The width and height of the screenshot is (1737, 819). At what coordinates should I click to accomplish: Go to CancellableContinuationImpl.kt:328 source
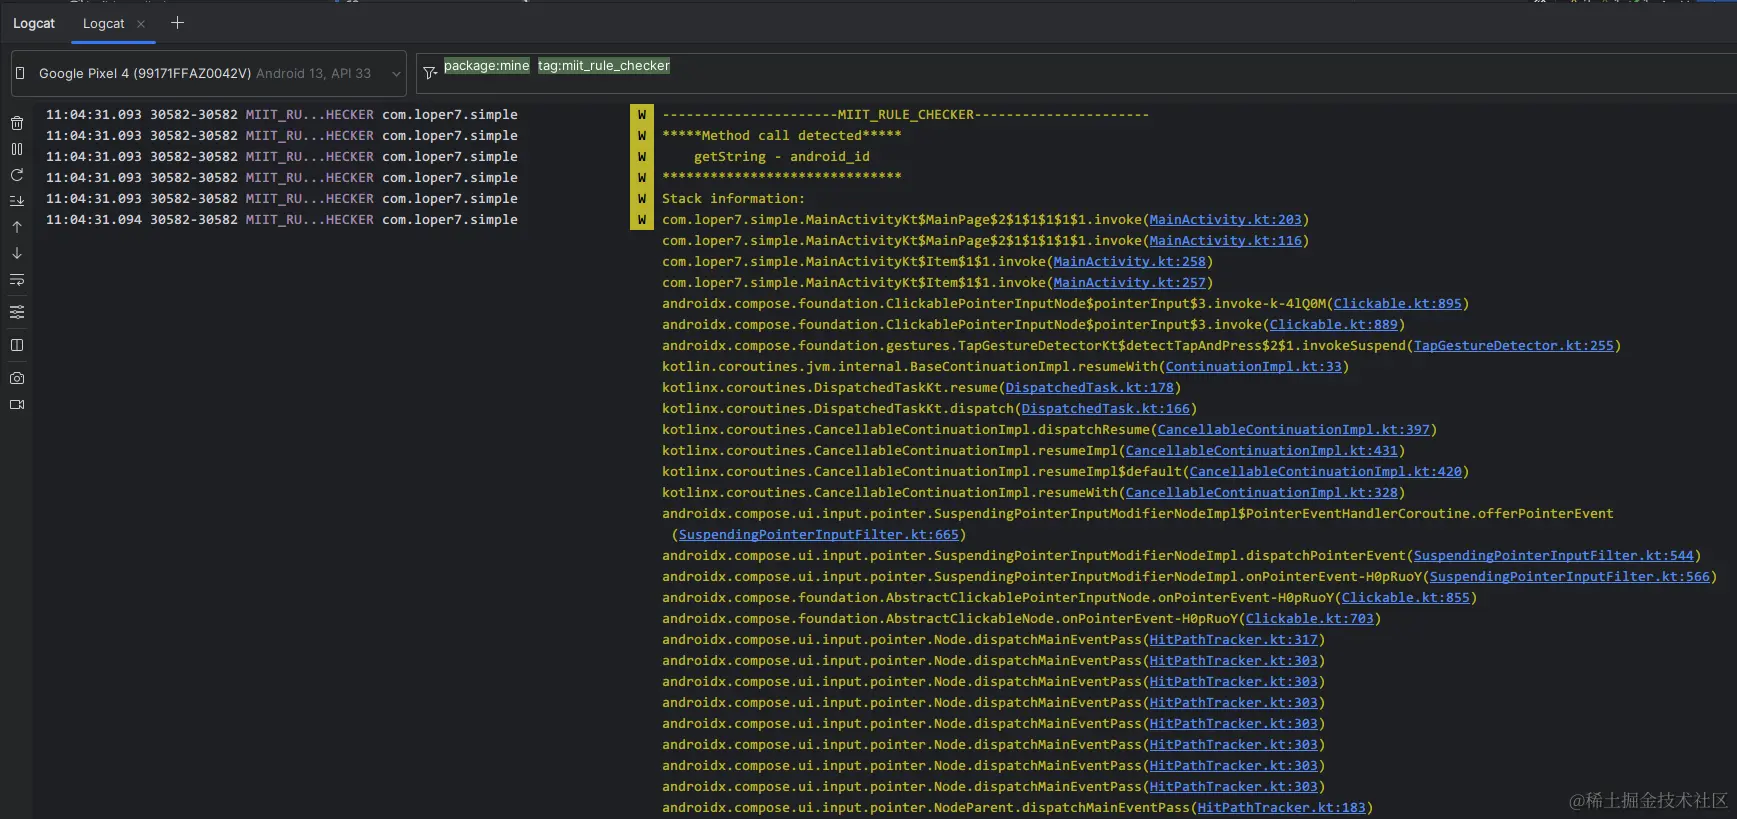pyautogui.click(x=1261, y=492)
